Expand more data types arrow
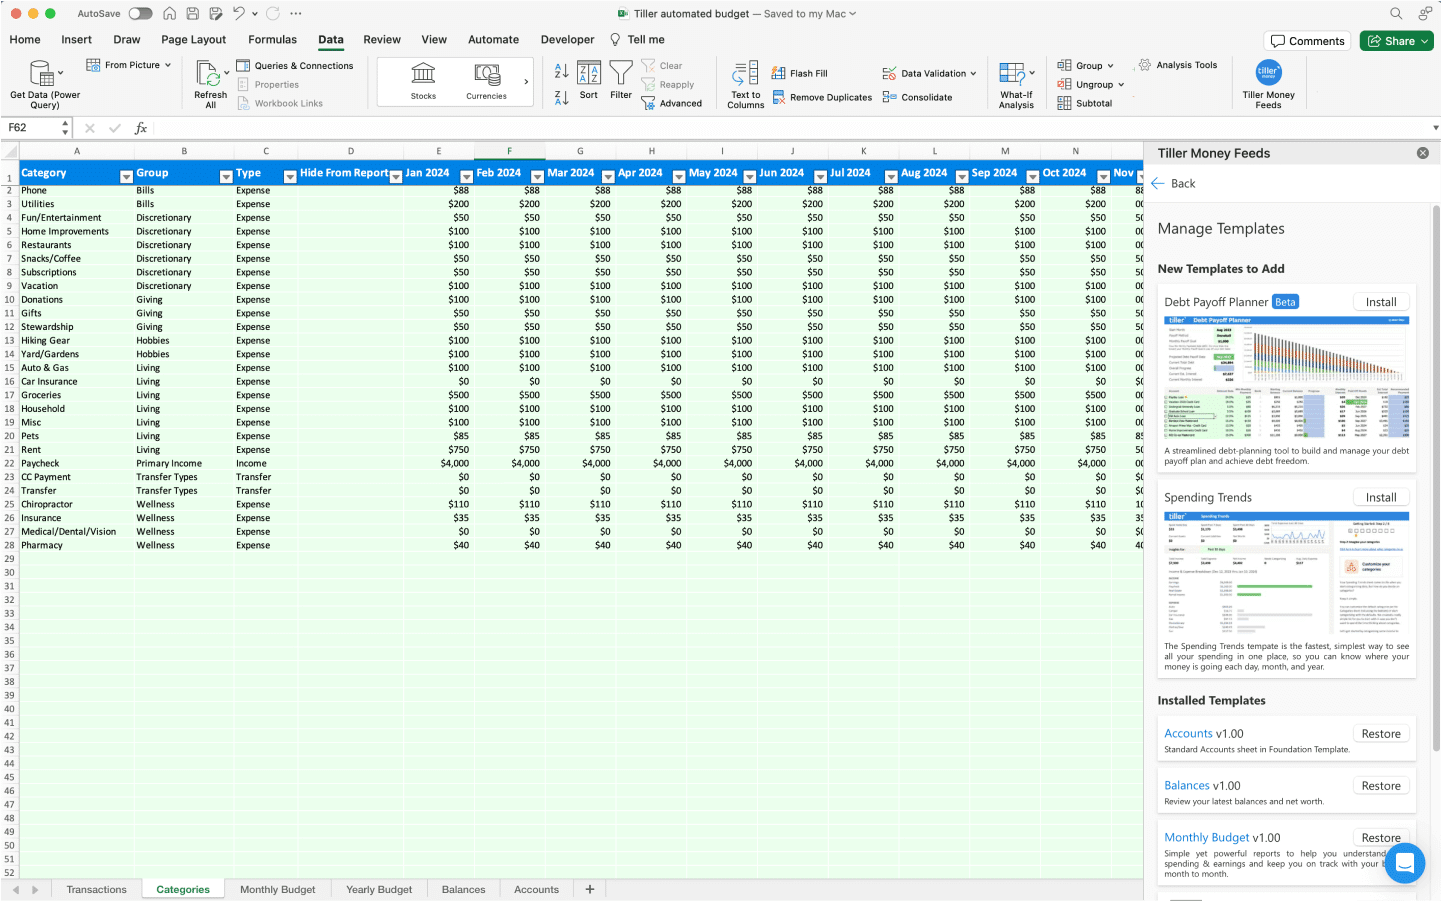Viewport: 1441px width, 901px height. [526, 82]
